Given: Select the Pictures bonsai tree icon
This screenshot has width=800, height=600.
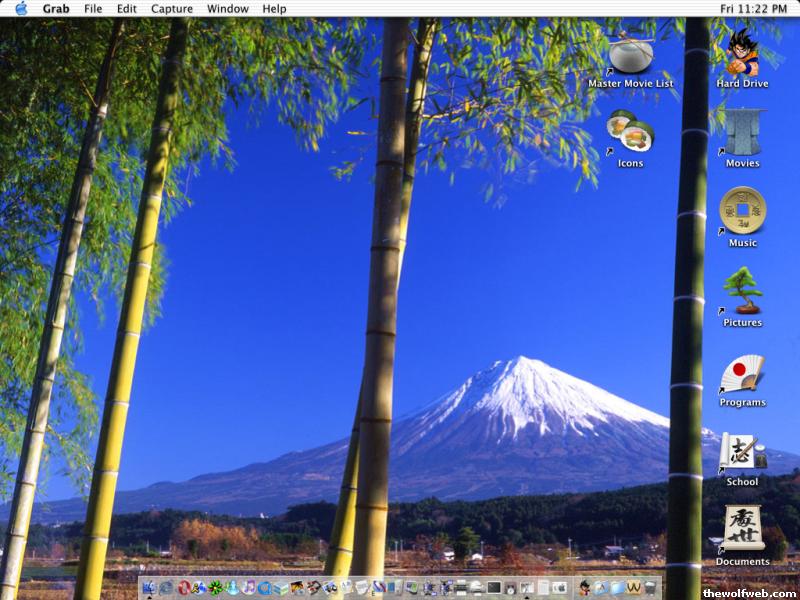Looking at the screenshot, I should coord(742,291).
